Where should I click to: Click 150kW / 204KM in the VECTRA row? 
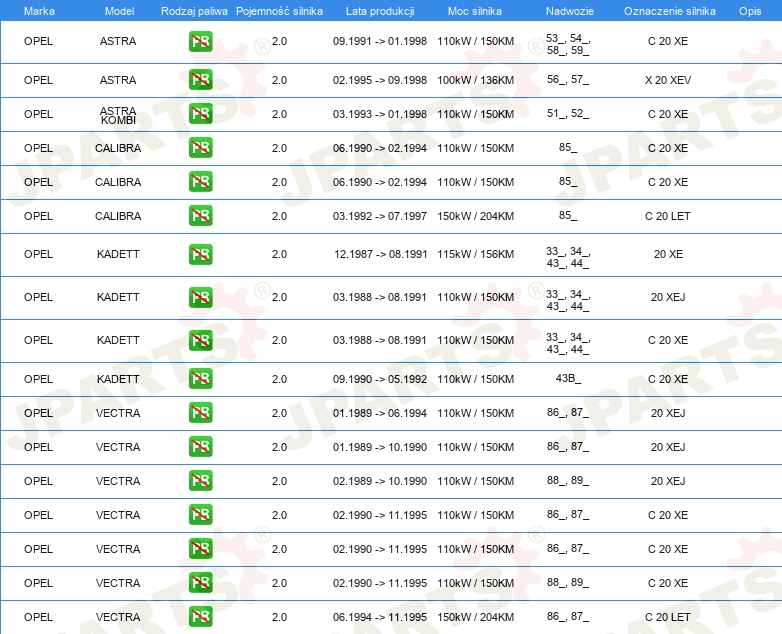(x=476, y=617)
